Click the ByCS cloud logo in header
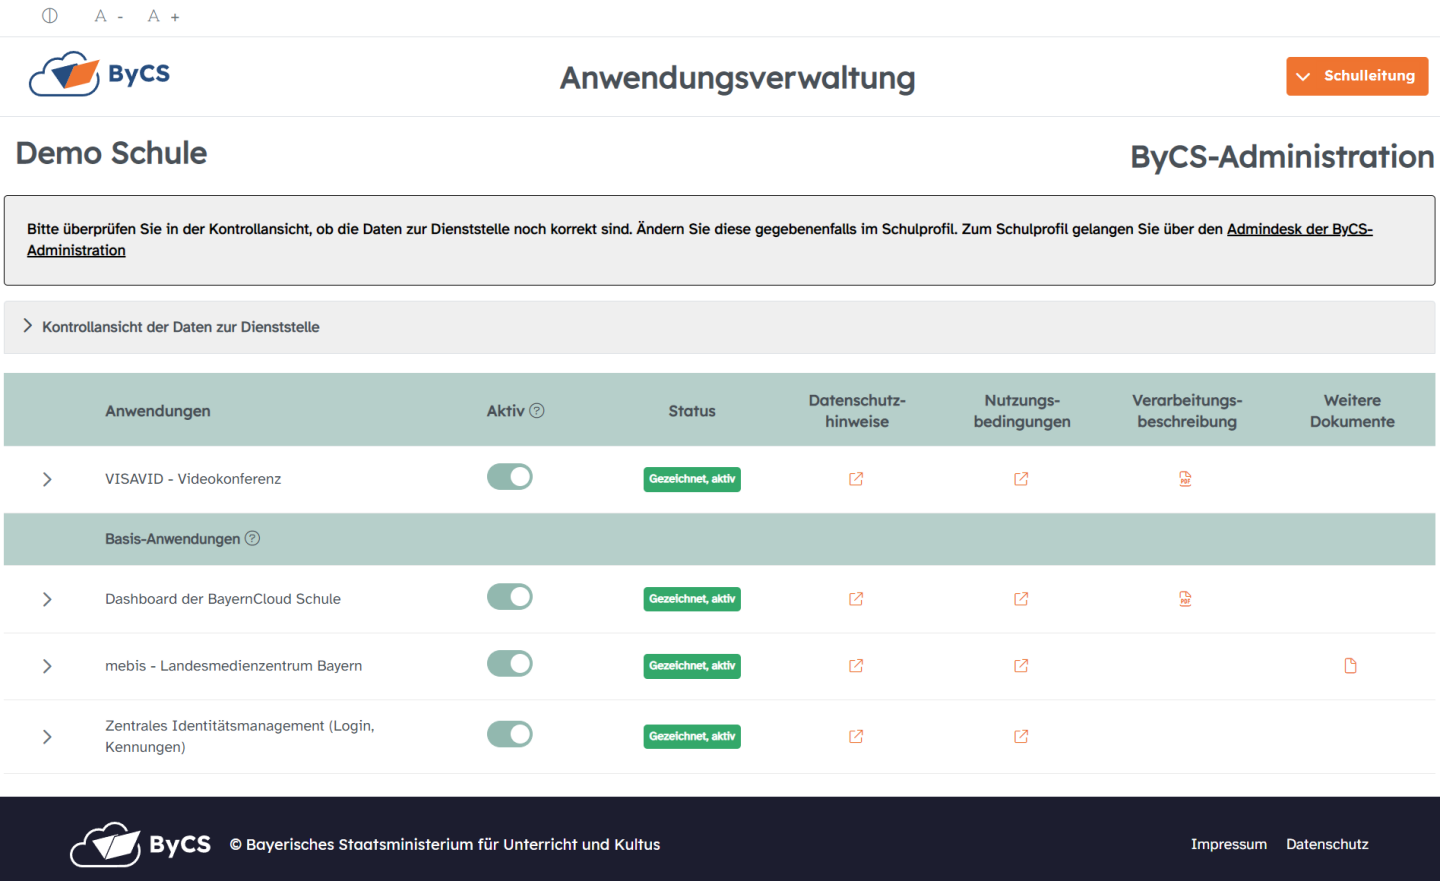This screenshot has width=1440, height=881. point(99,74)
